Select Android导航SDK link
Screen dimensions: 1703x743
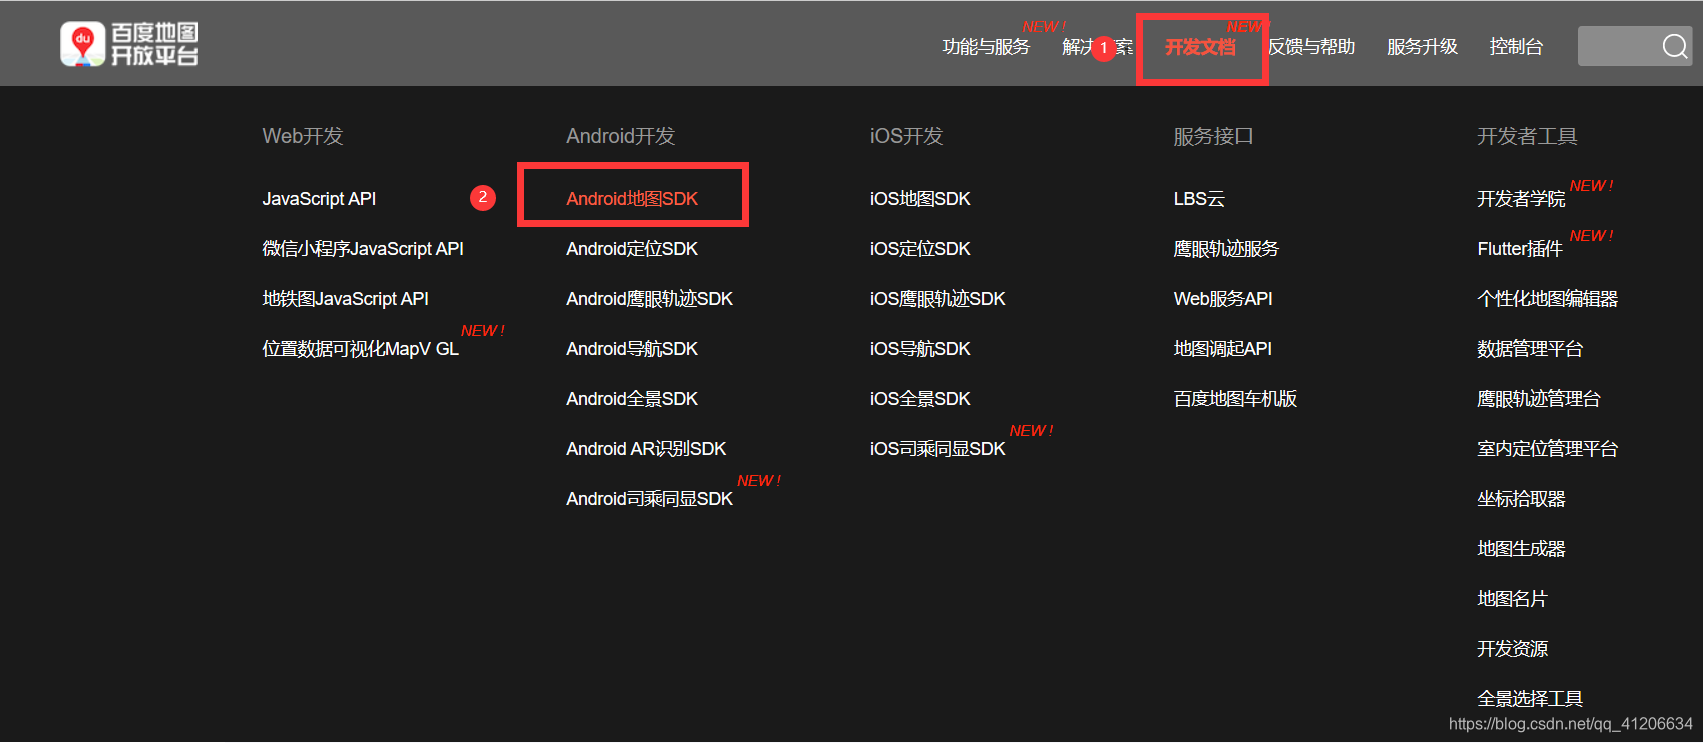coord(632,349)
